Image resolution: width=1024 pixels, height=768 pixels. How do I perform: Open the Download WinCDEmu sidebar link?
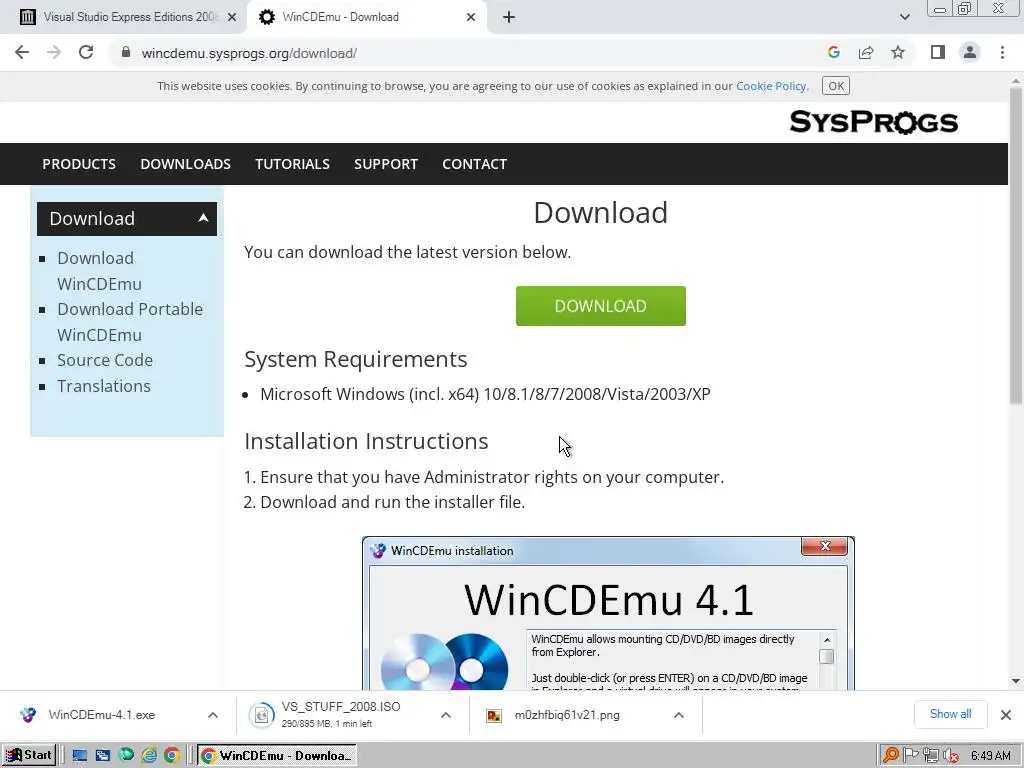click(99, 271)
